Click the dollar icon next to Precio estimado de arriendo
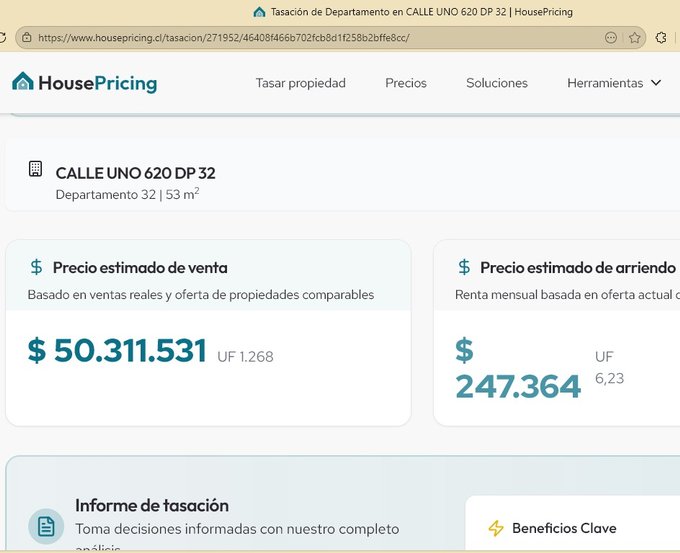 (464, 267)
